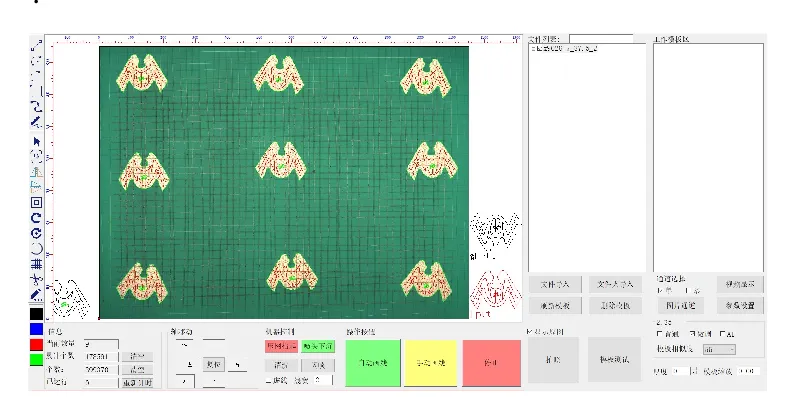Select the top line-draw tool in left toolbar
795x397 pixels.
point(37,46)
